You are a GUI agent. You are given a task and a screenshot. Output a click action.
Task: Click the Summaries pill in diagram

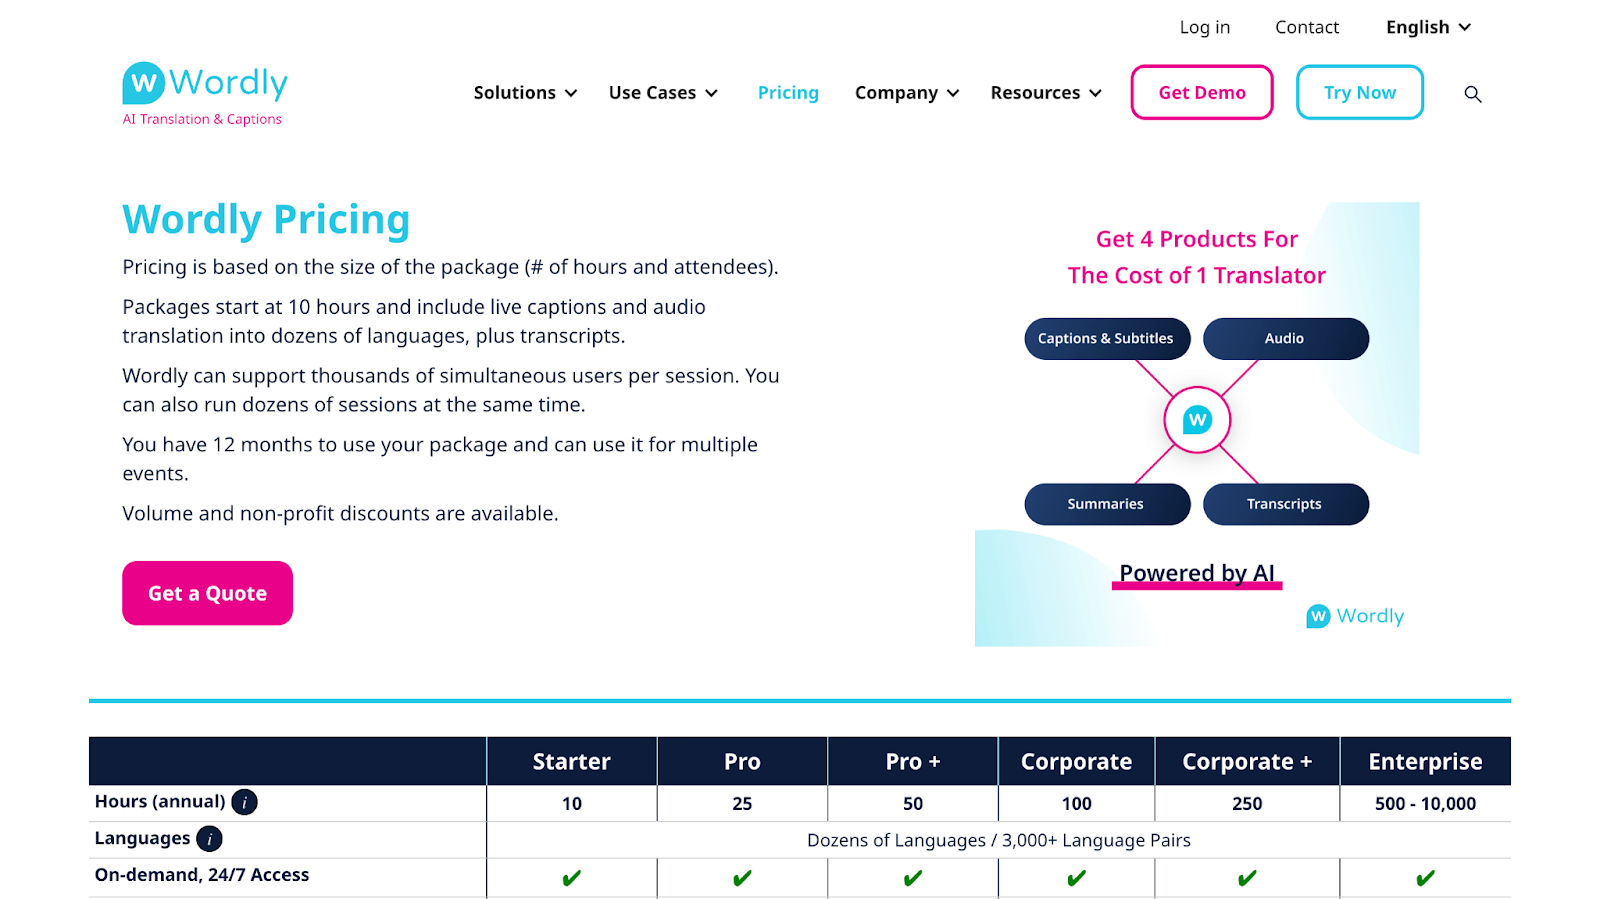[1107, 504]
